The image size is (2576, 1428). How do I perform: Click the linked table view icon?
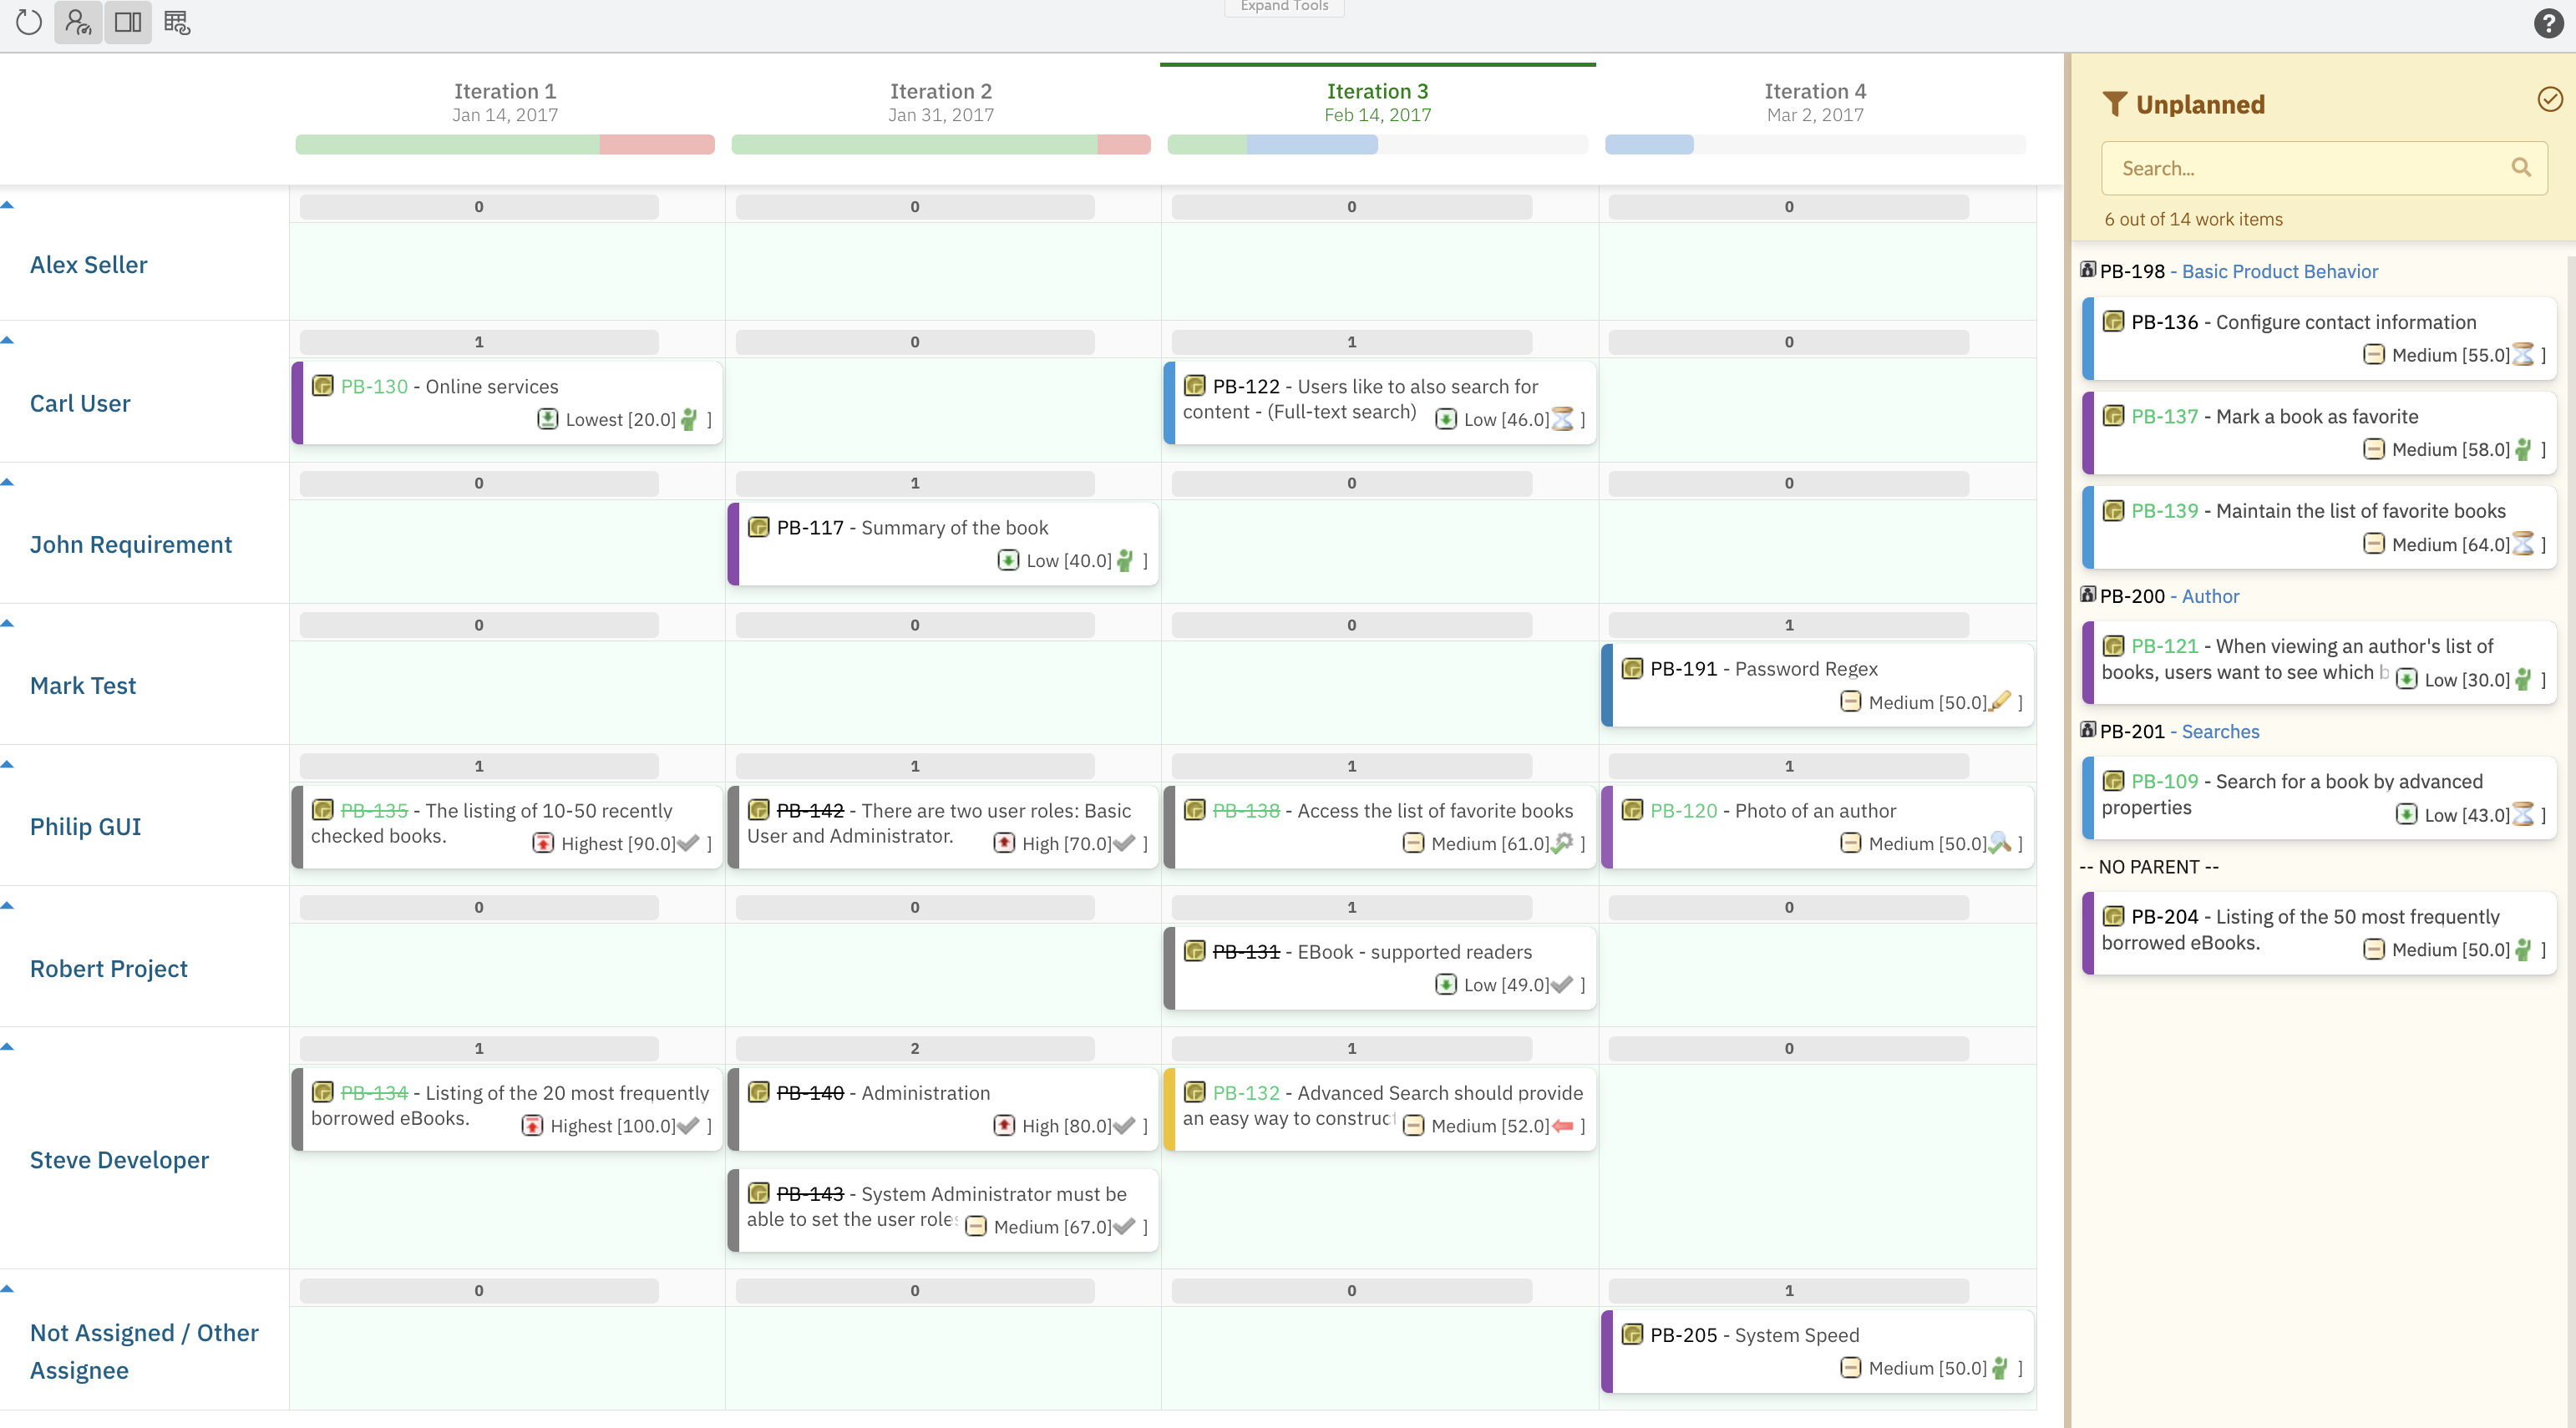[x=177, y=22]
